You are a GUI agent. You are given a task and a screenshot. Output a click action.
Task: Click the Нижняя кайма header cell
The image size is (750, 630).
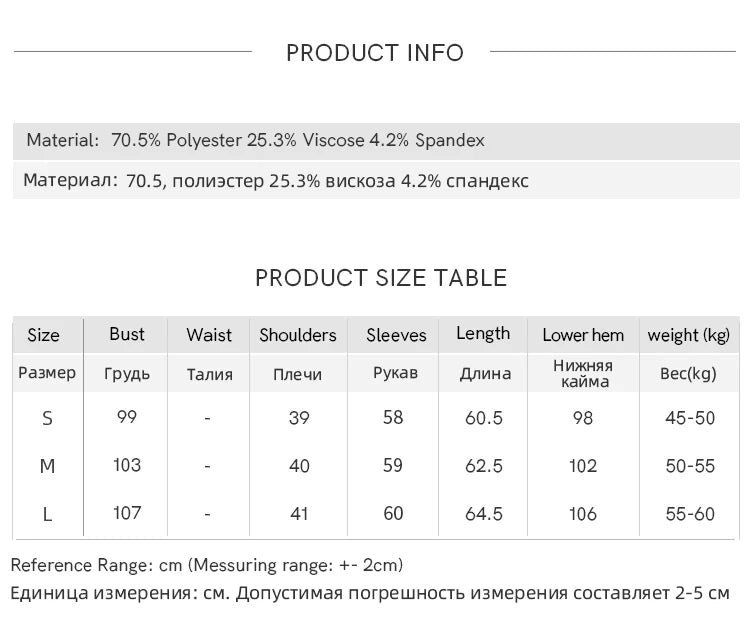tap(583, 373)
